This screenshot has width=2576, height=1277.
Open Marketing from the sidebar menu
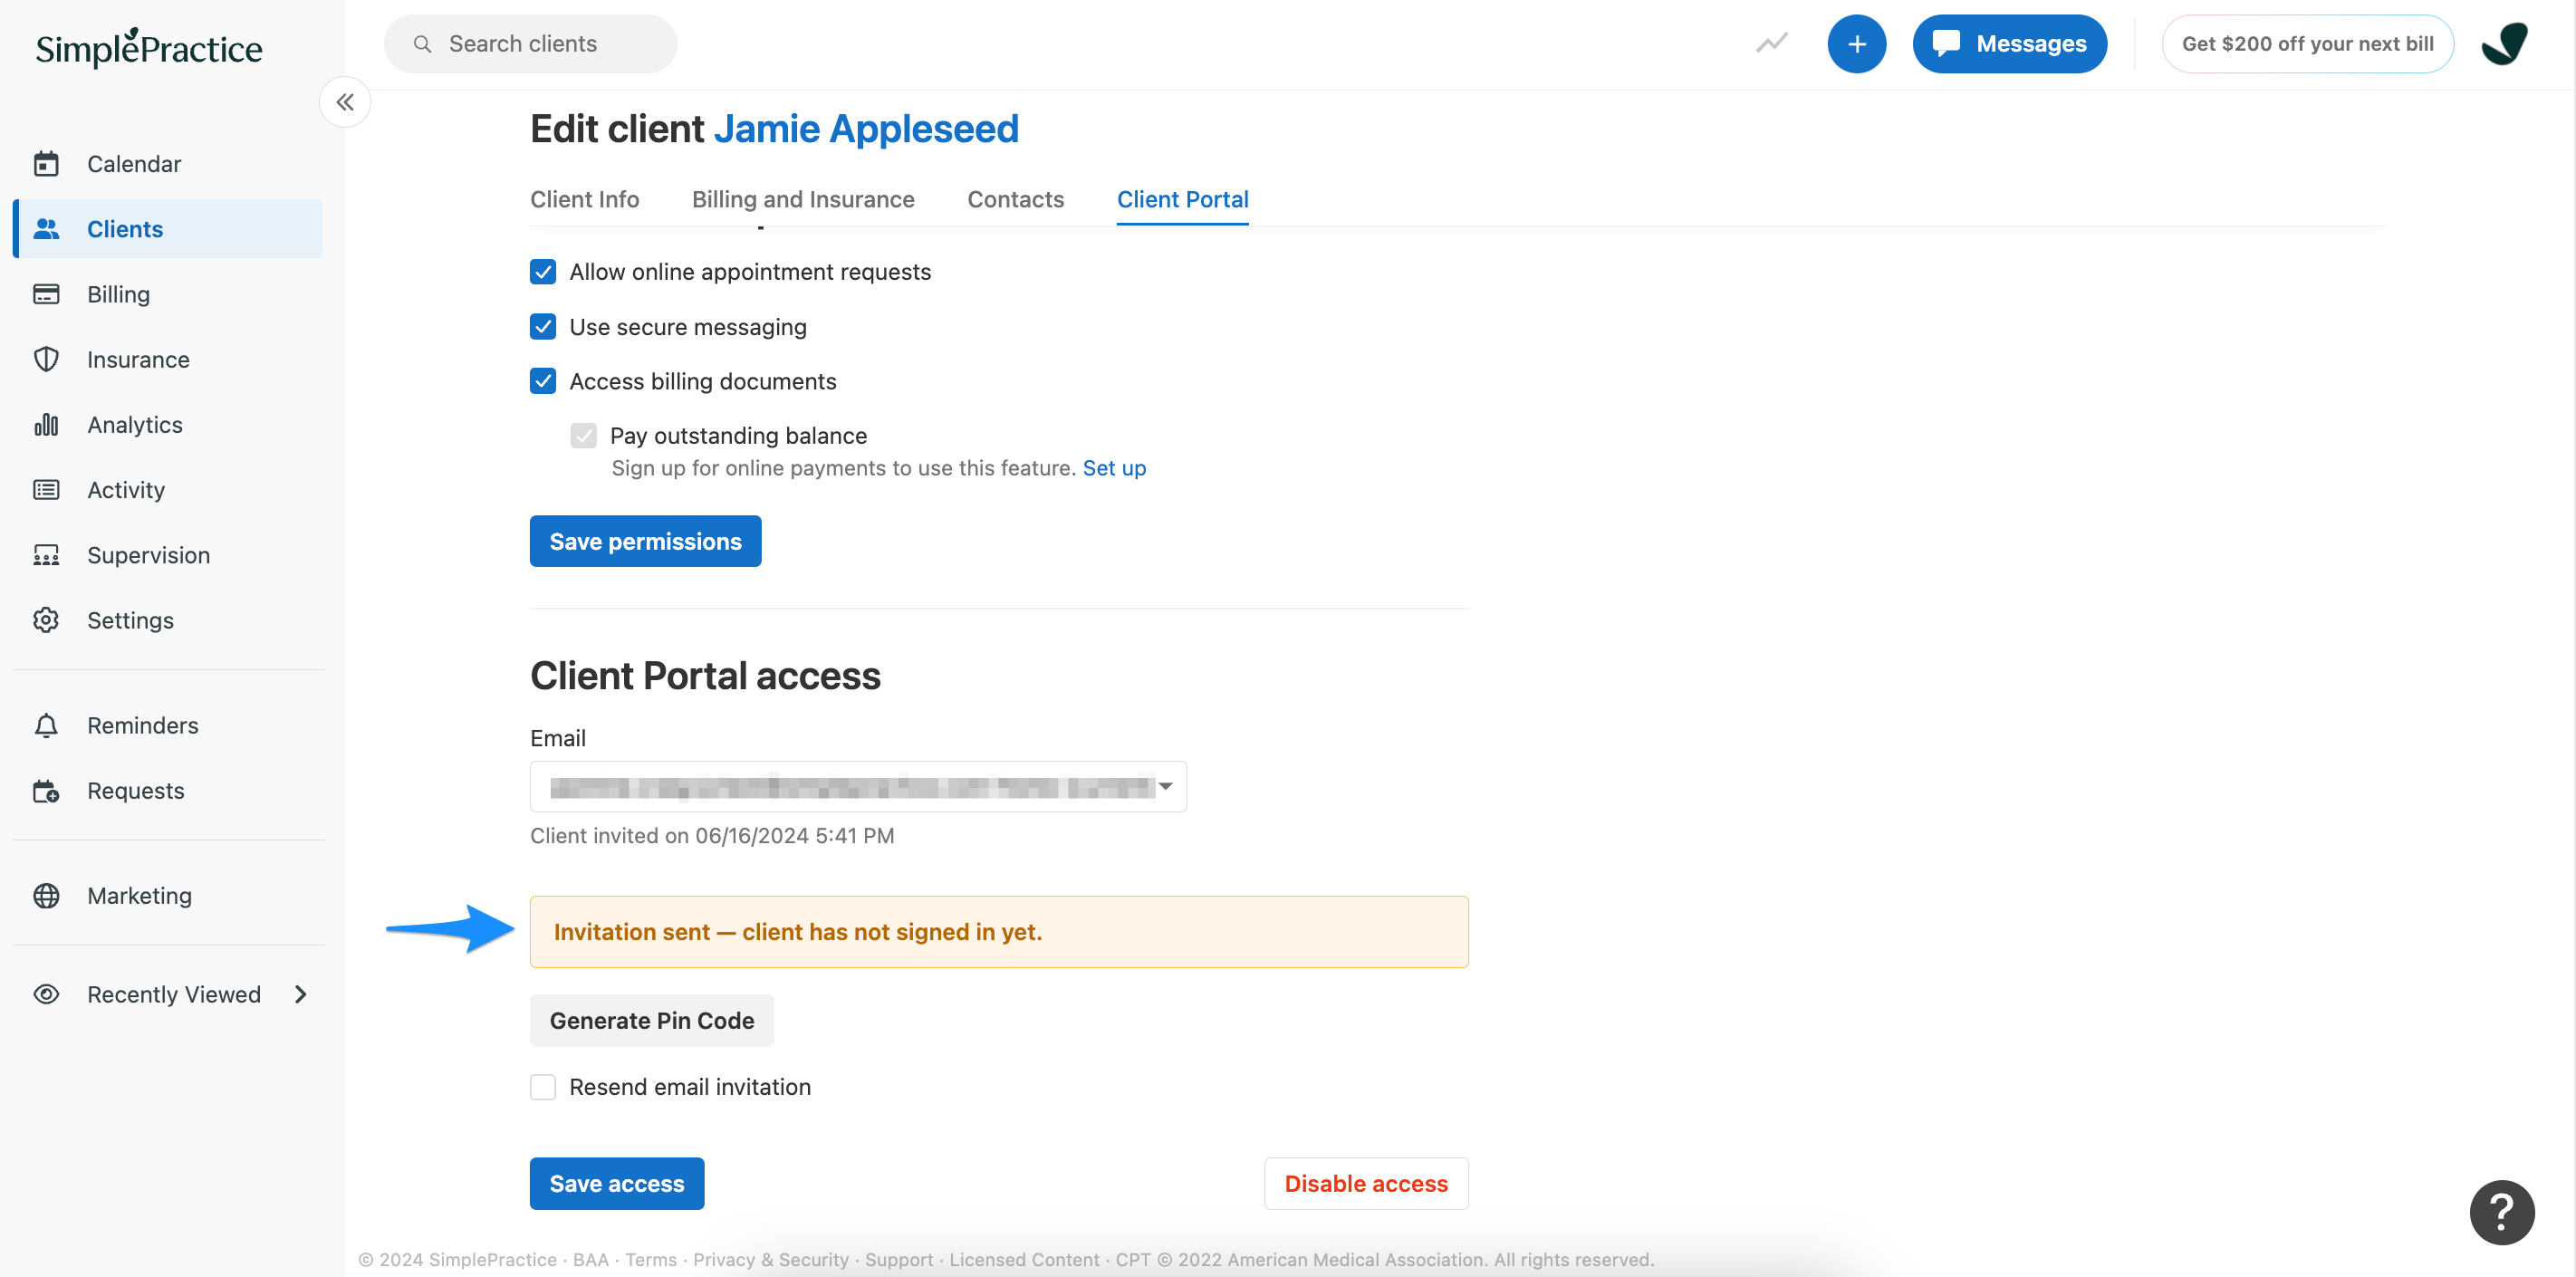click(x=168, y=895)
